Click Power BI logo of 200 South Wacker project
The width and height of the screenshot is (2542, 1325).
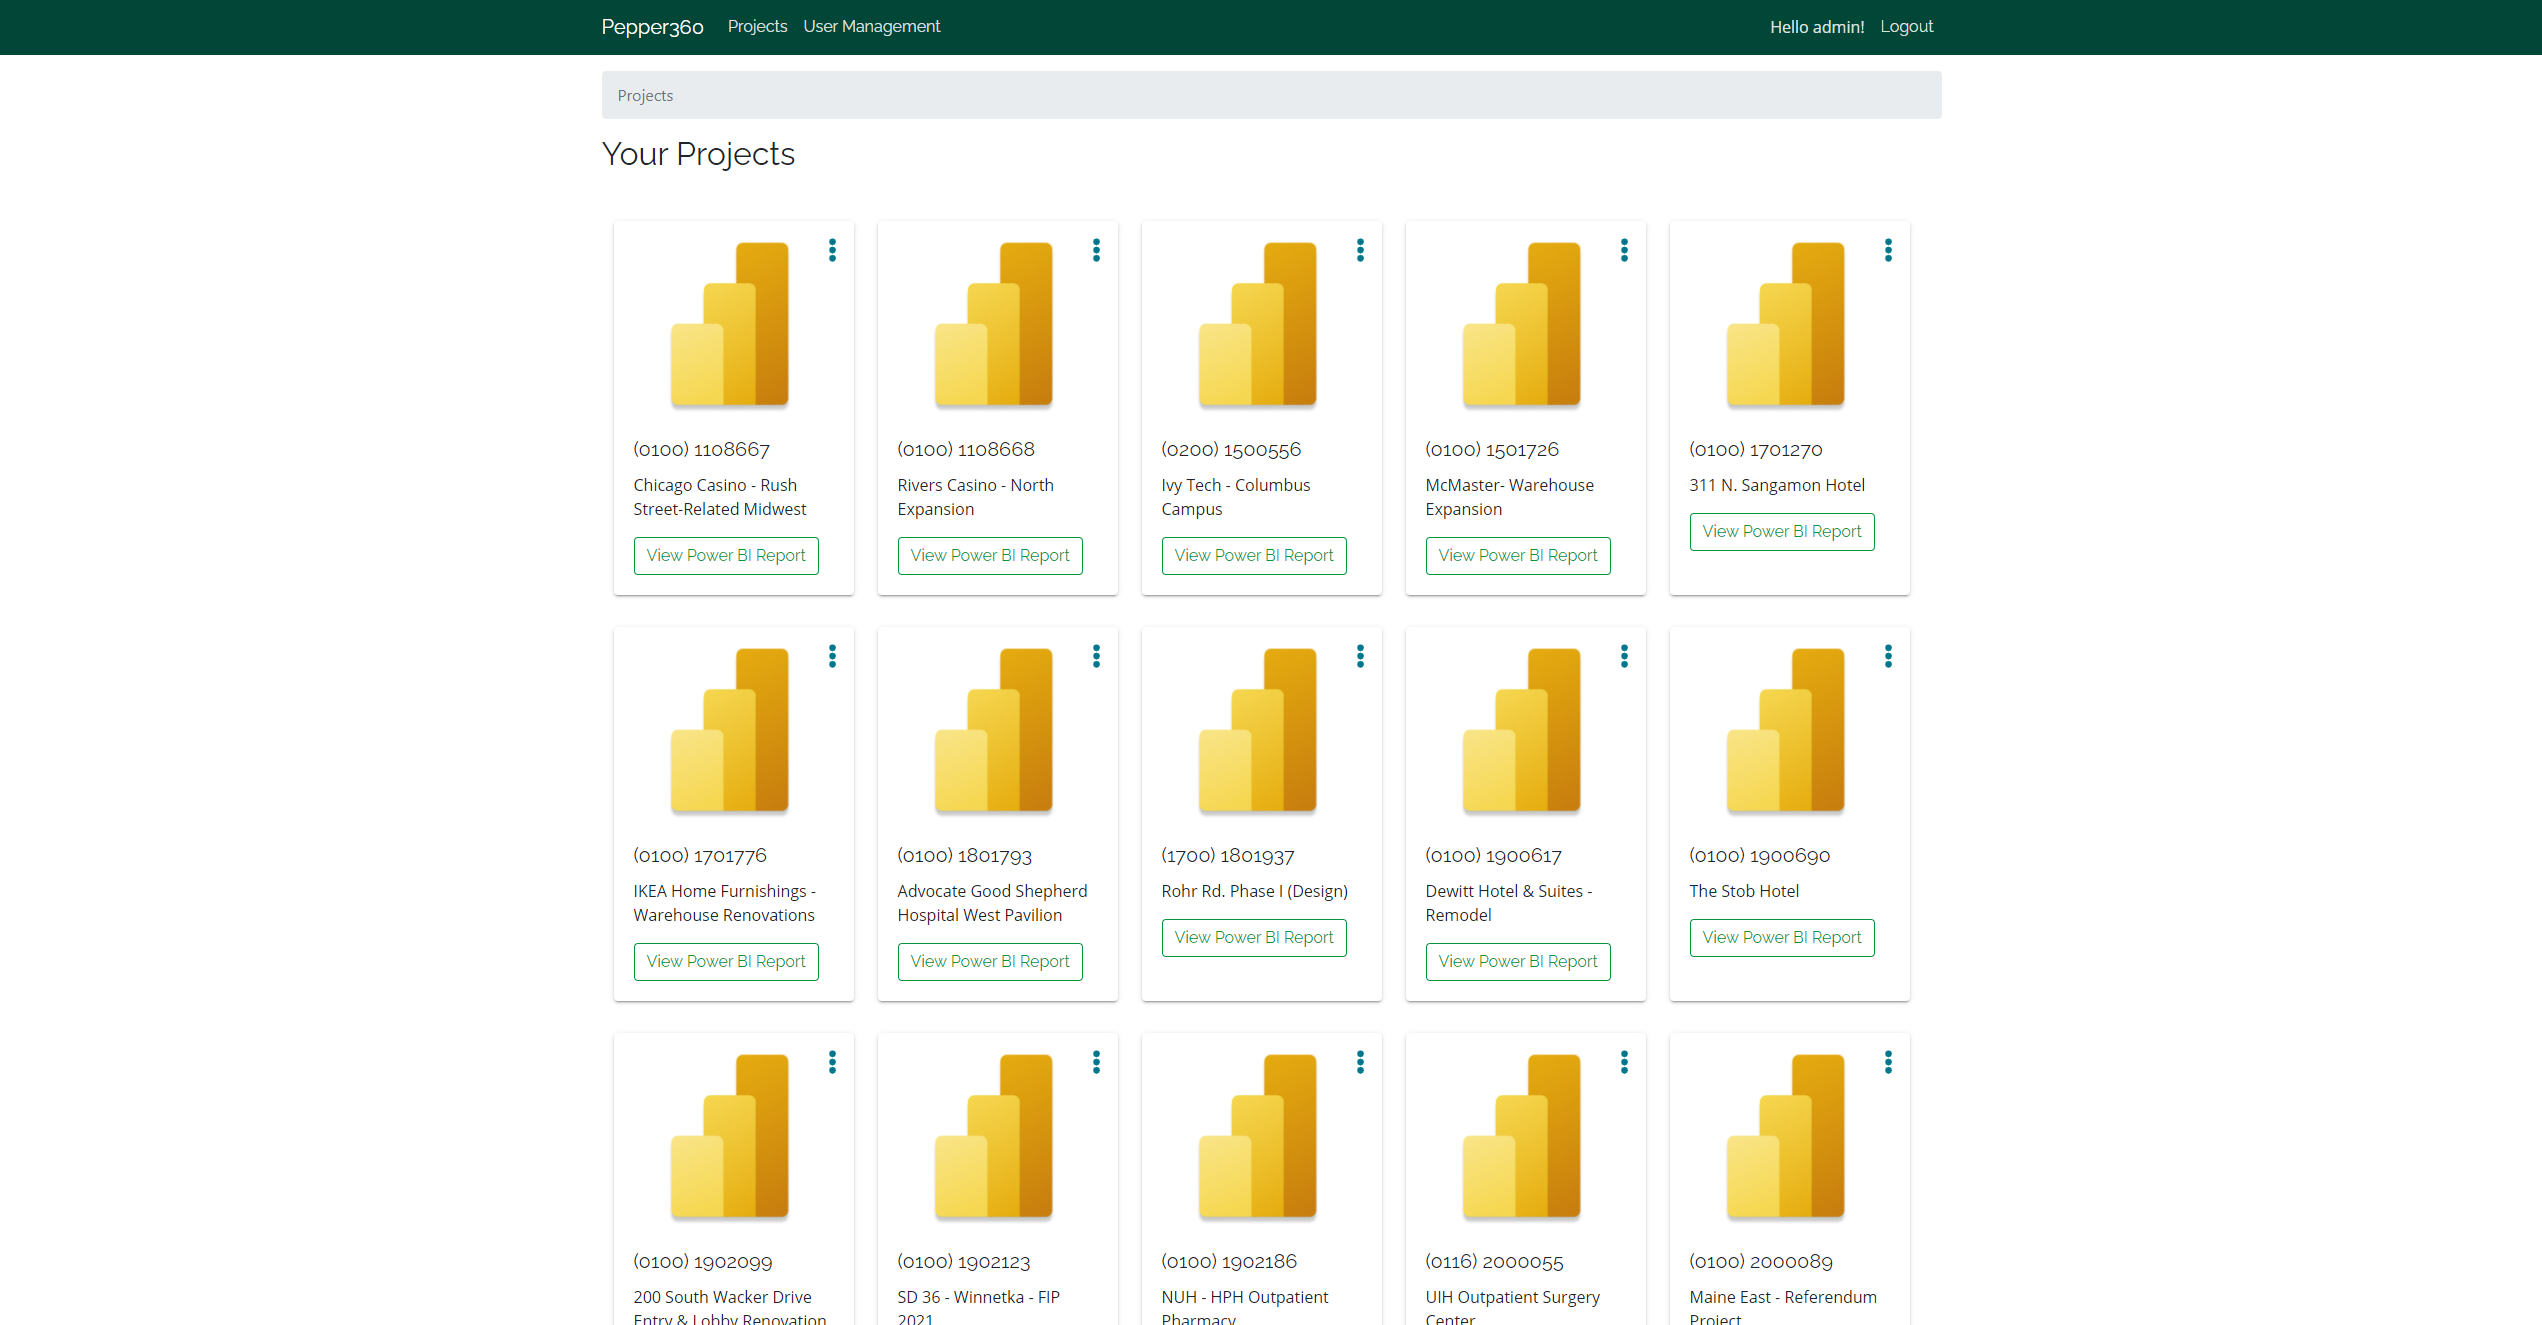pyautogui.click(x=730, y=1136)
